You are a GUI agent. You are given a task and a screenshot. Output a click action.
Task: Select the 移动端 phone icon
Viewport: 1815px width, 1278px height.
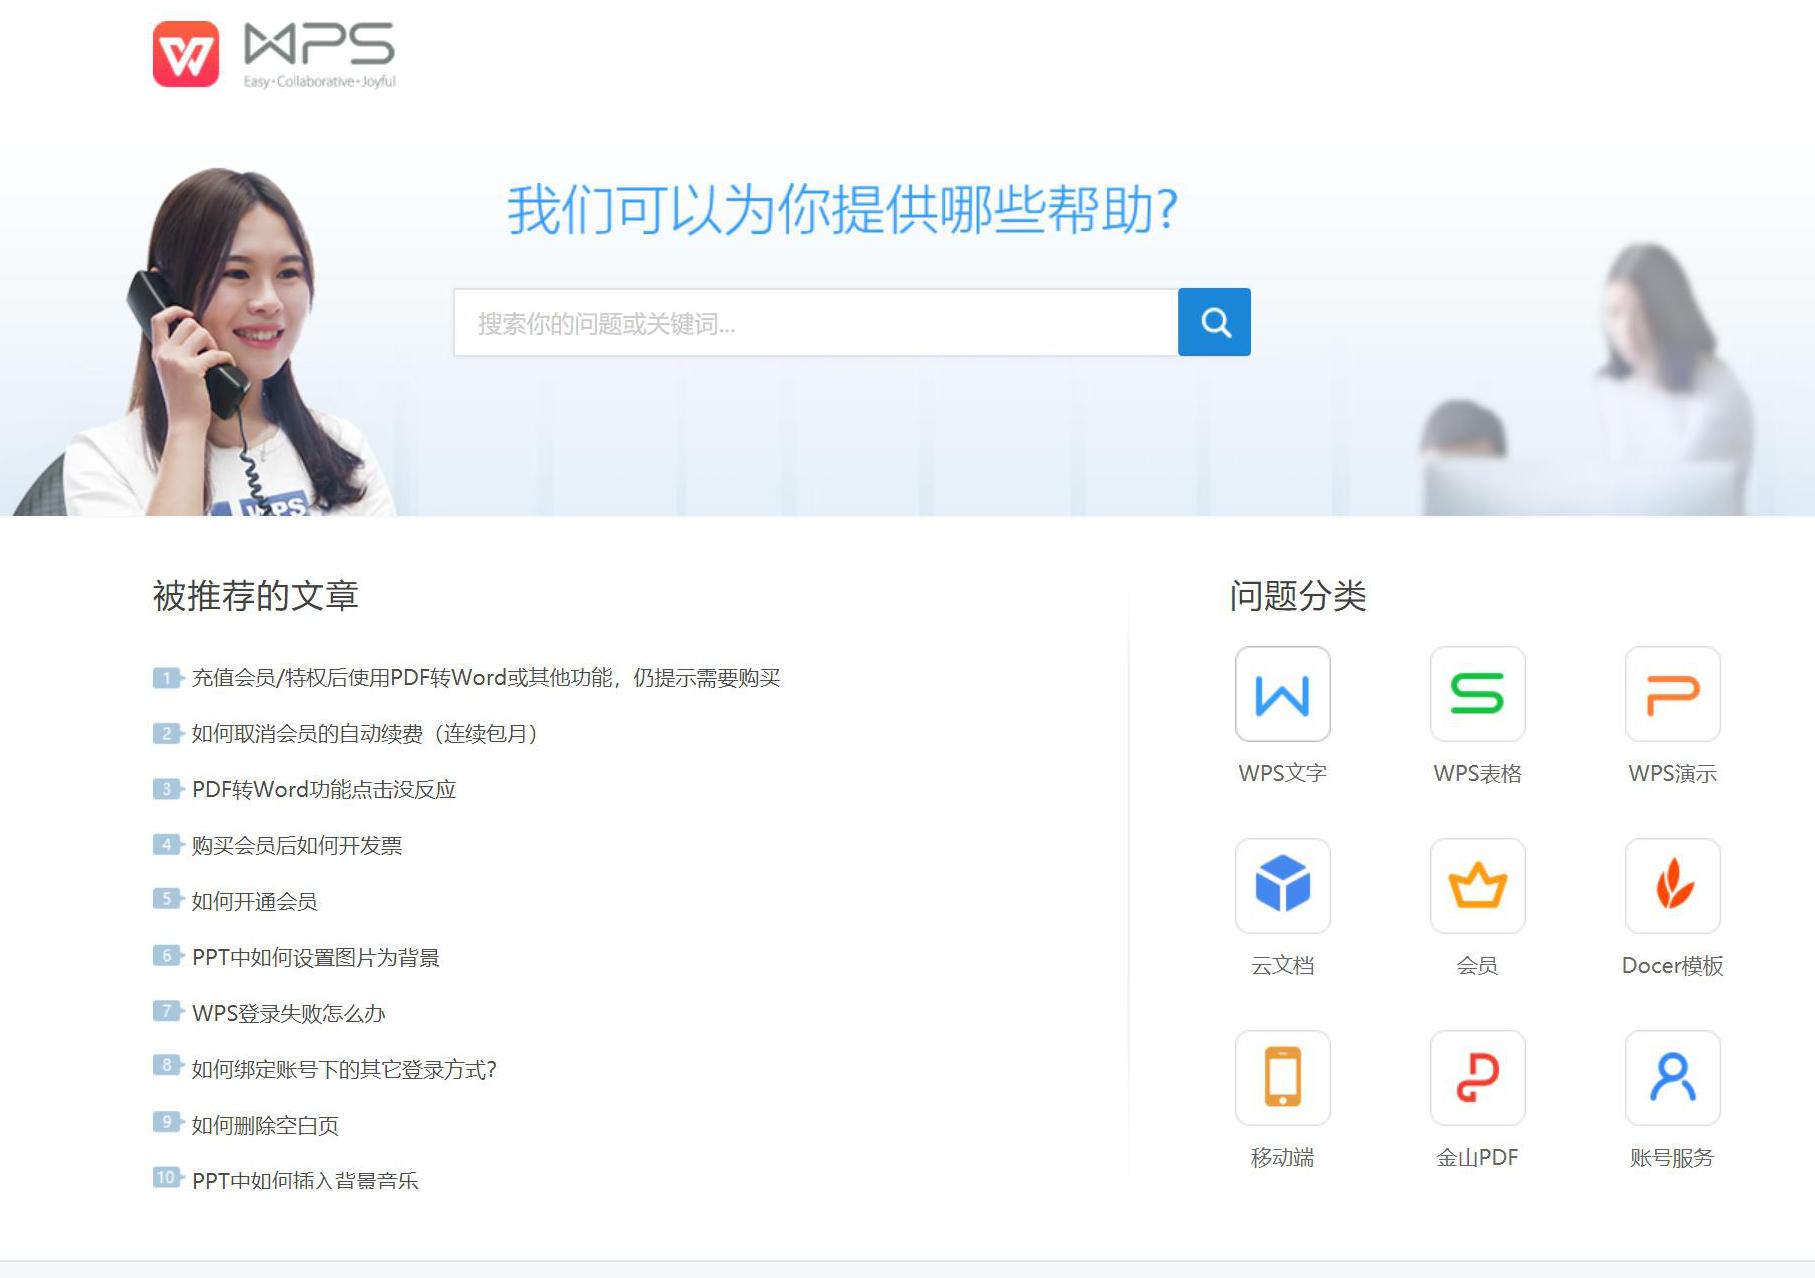coord(1283,1078)
